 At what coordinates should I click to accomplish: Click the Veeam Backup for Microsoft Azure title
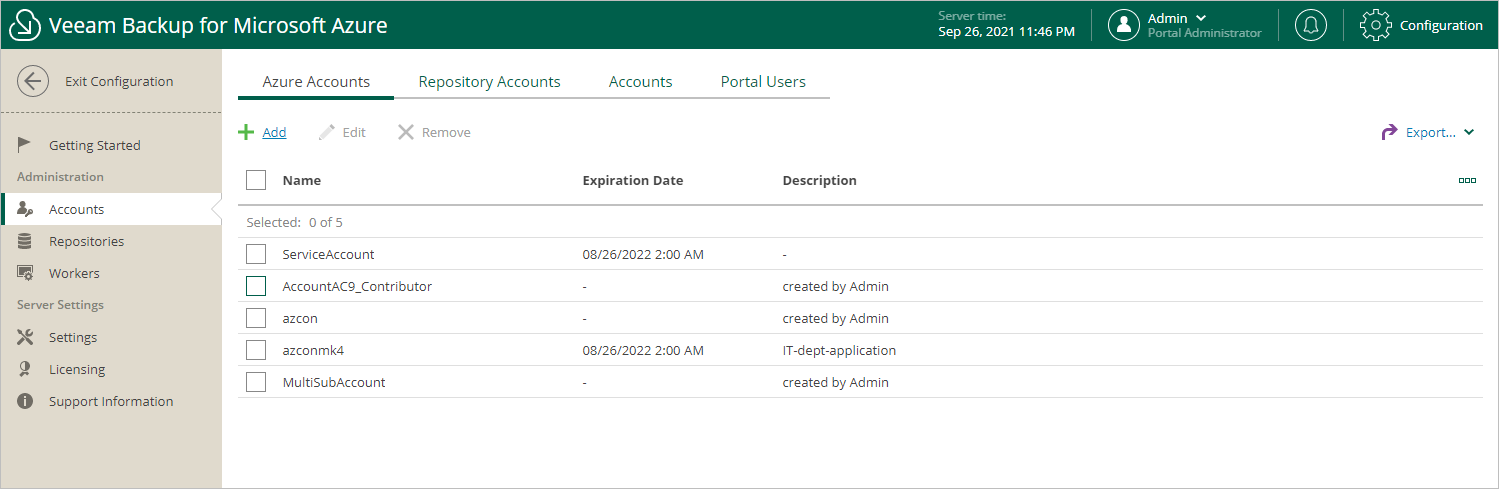click(x=218, y=25)
